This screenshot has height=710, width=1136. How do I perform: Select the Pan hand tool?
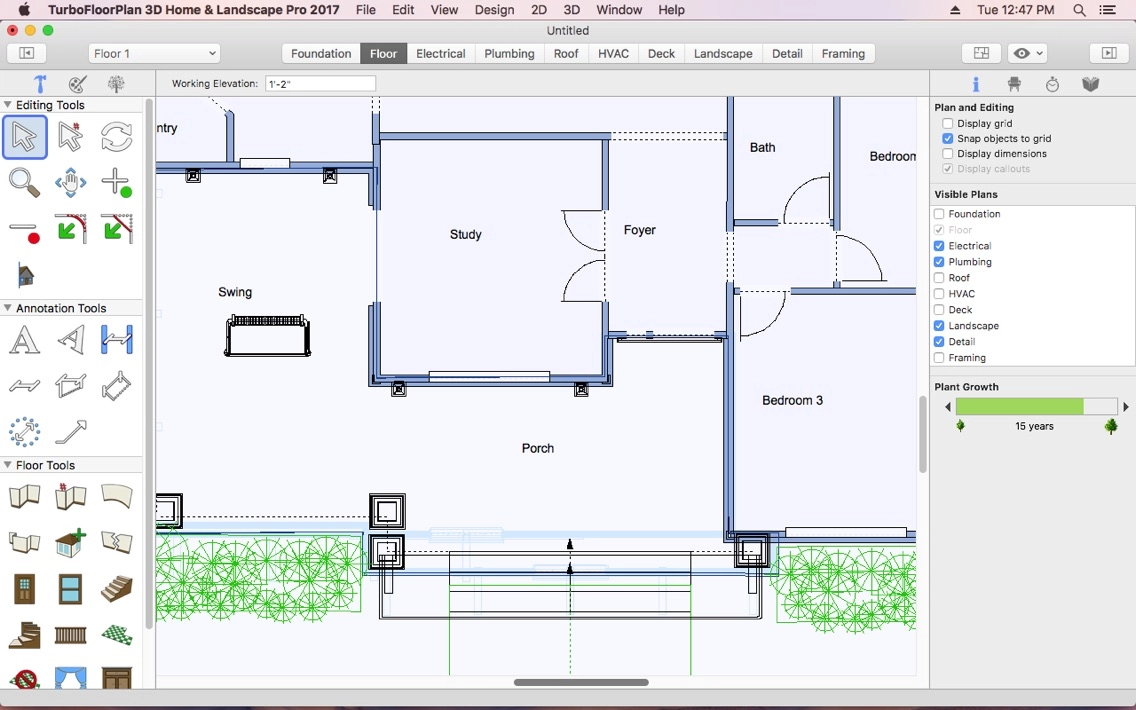(70, 183)
